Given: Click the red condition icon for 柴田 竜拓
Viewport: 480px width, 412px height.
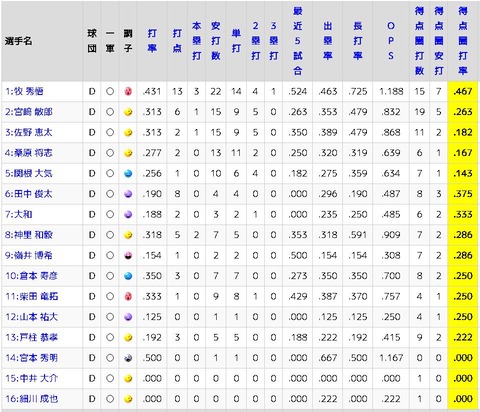Looking at the screenshot, I should [x=128, y=297].
